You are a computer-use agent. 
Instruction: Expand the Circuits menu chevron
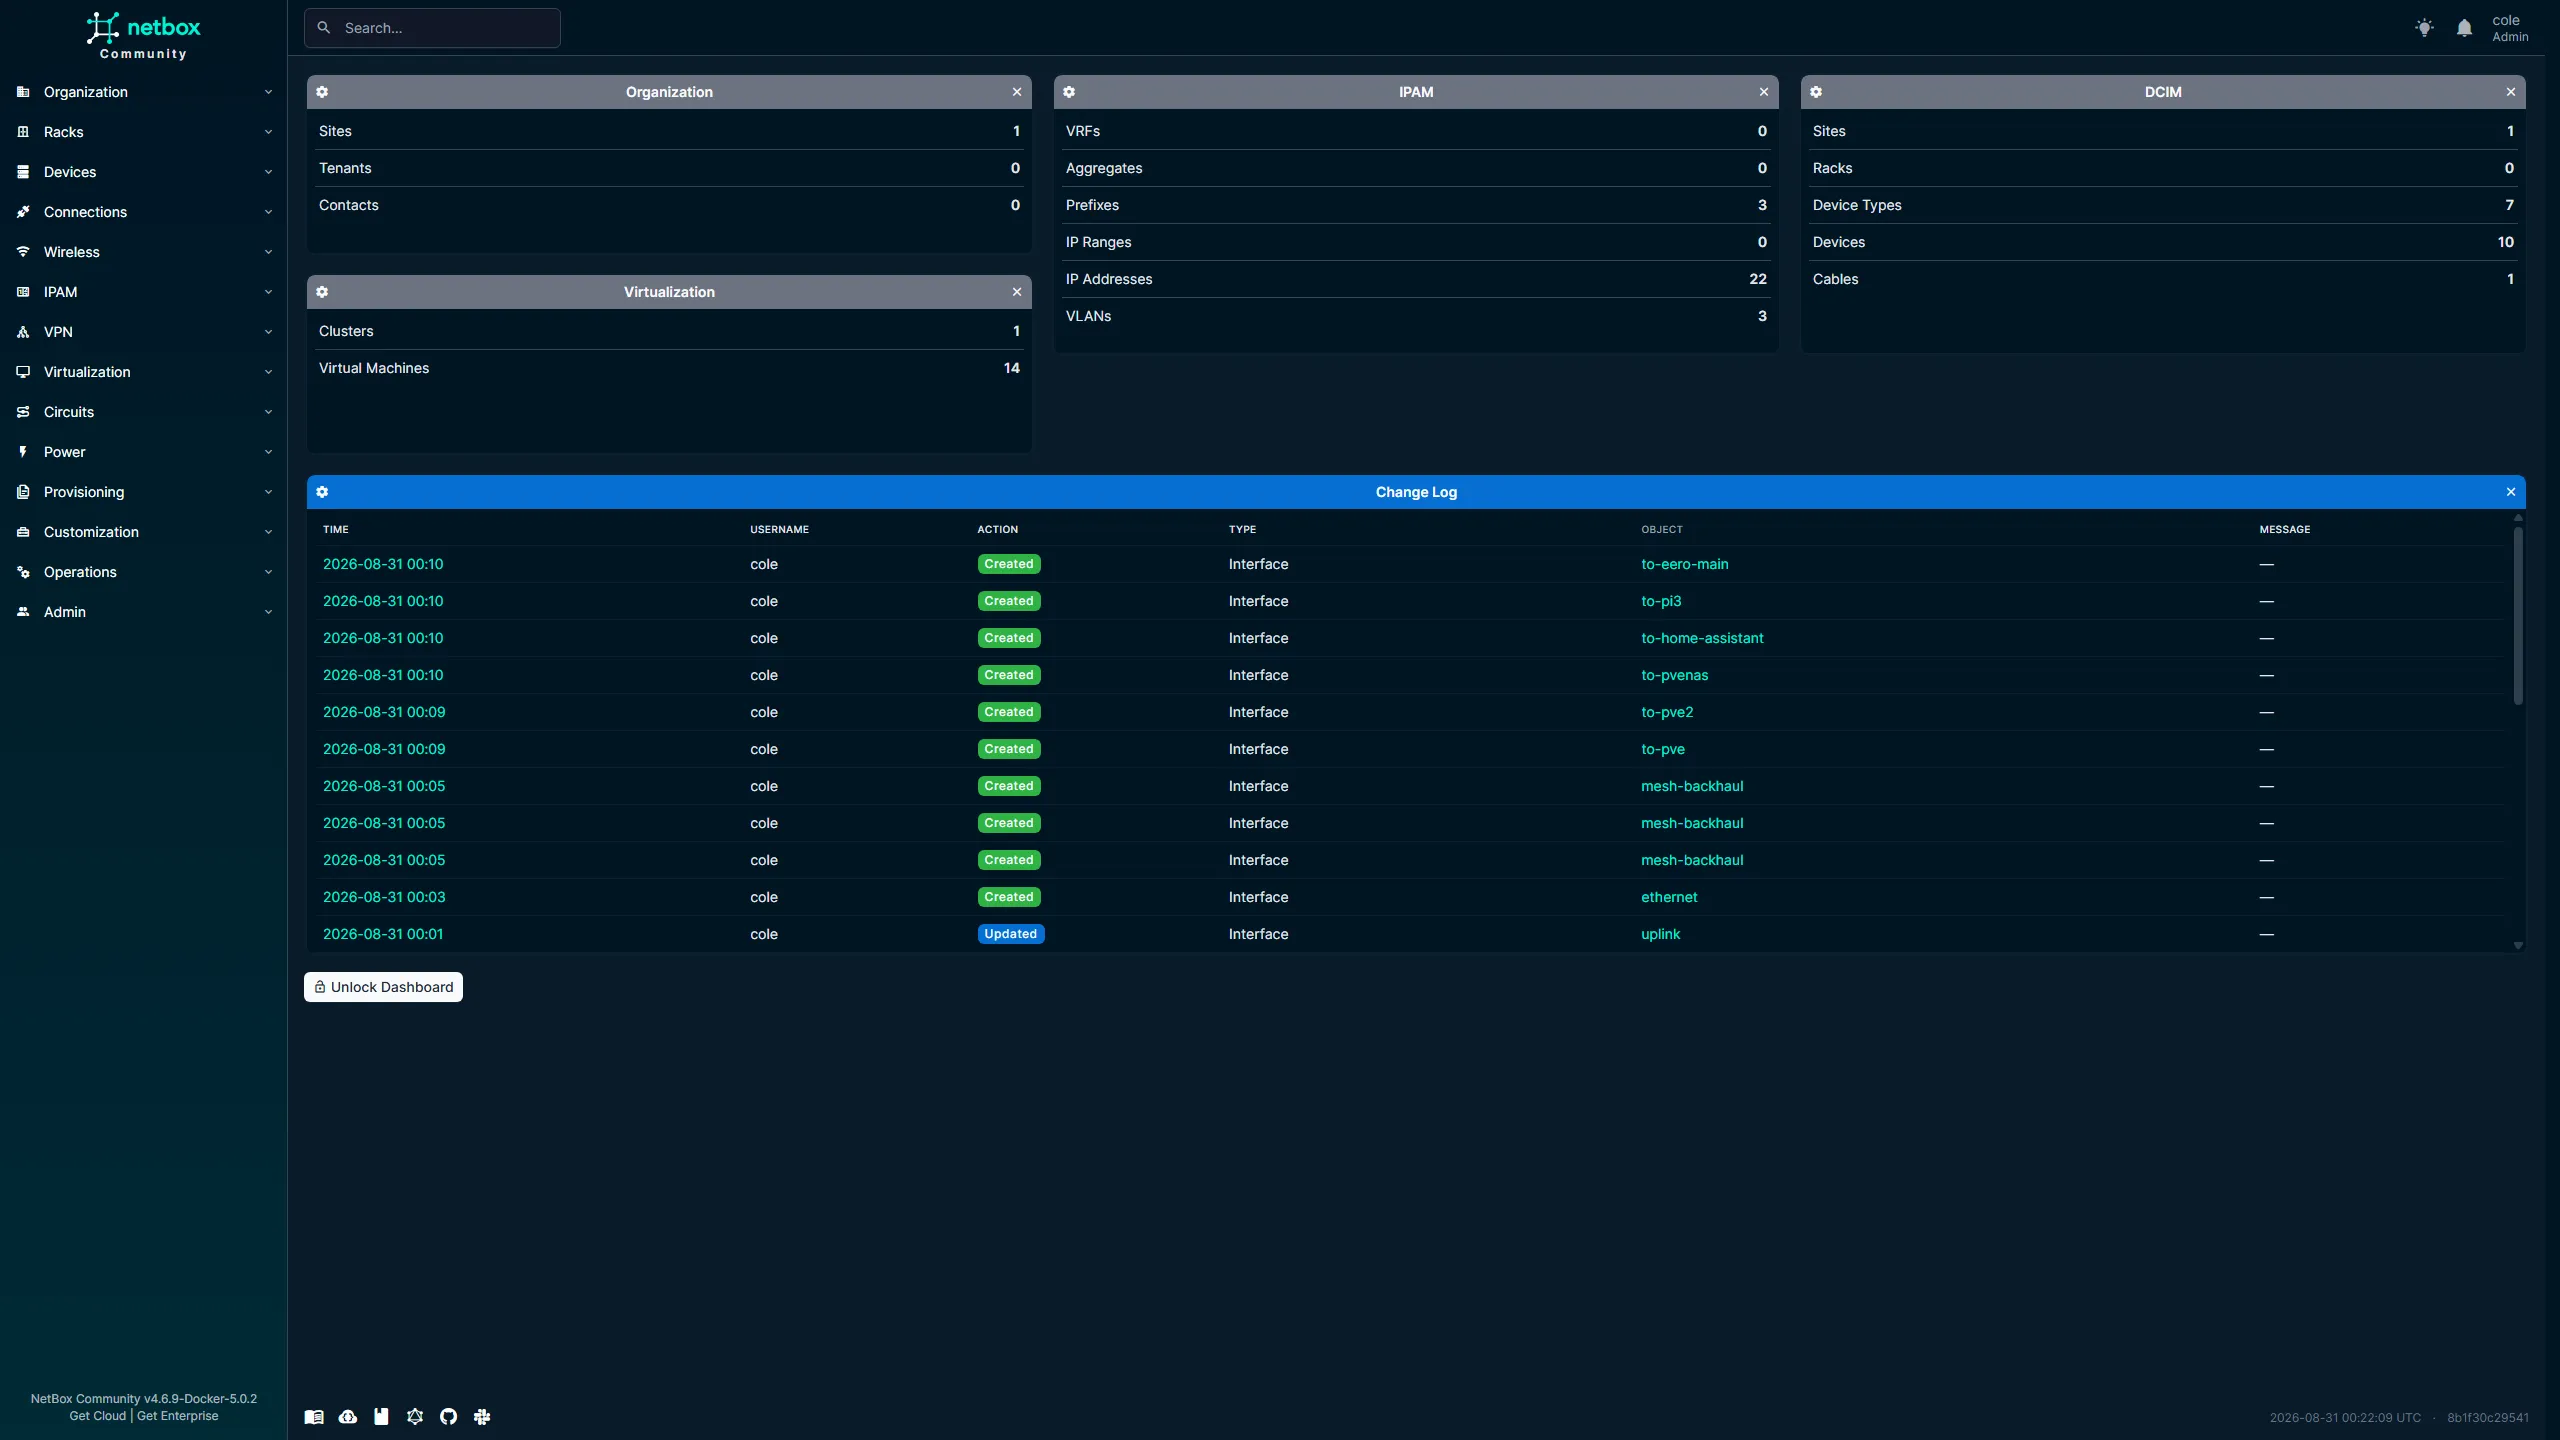click(x=268, y=412)
